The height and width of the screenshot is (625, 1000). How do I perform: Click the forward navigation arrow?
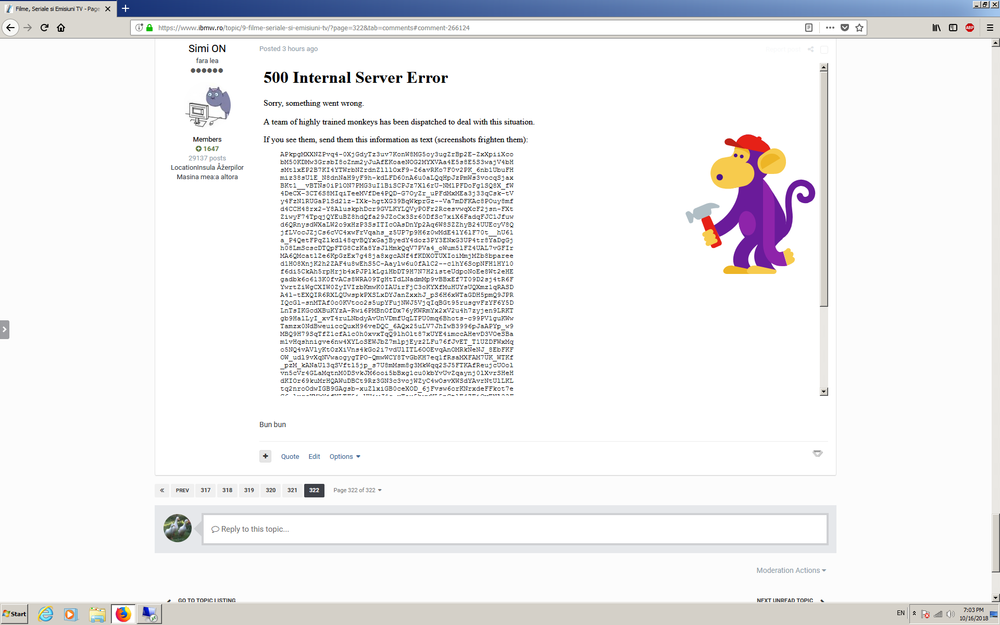(27, 27)
